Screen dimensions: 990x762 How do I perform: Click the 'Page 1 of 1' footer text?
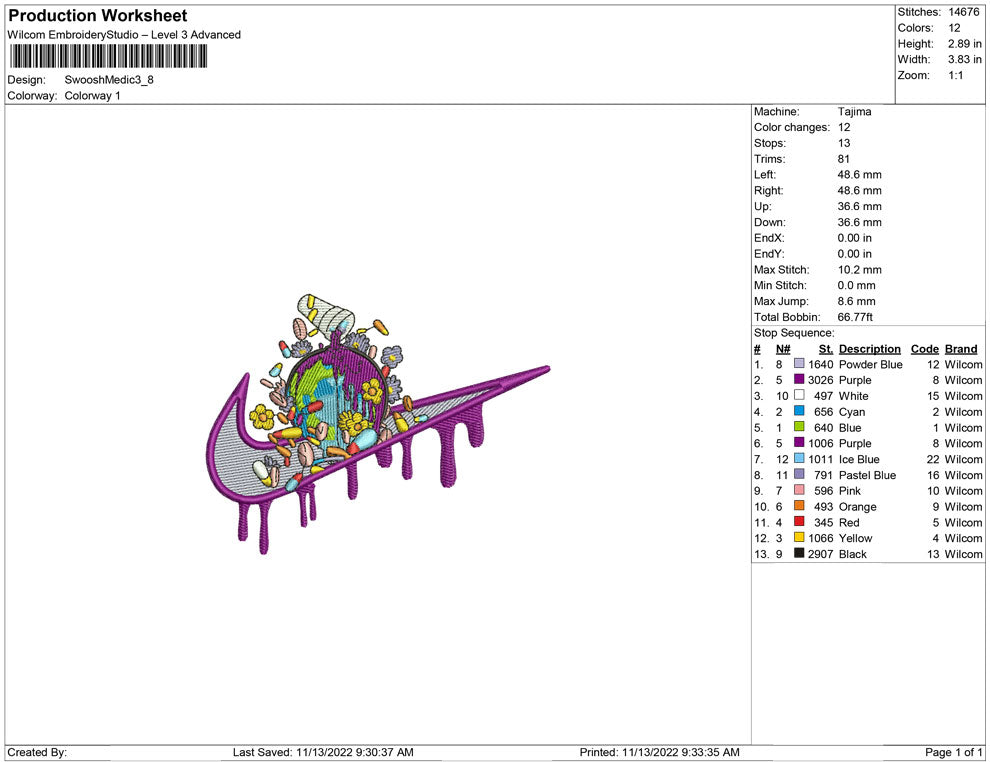953,752
